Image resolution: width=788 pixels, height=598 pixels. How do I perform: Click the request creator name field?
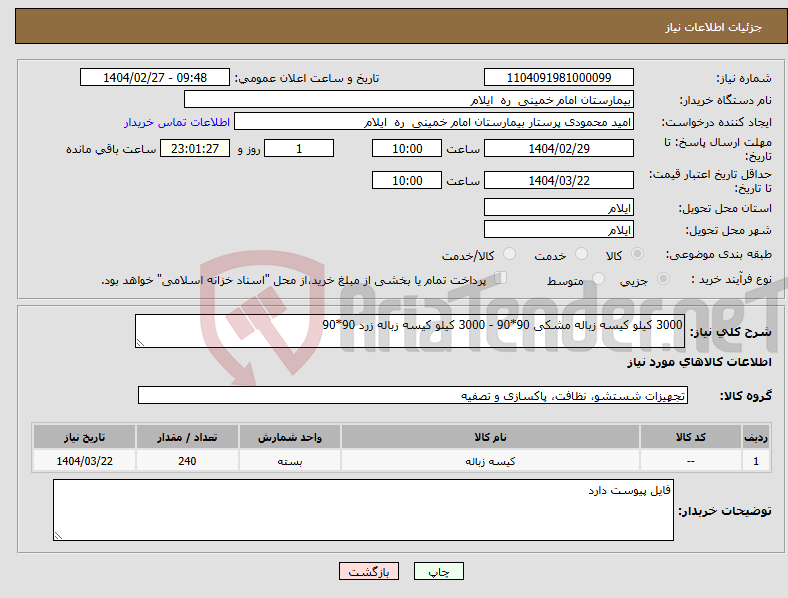click(x=434, y=122)
